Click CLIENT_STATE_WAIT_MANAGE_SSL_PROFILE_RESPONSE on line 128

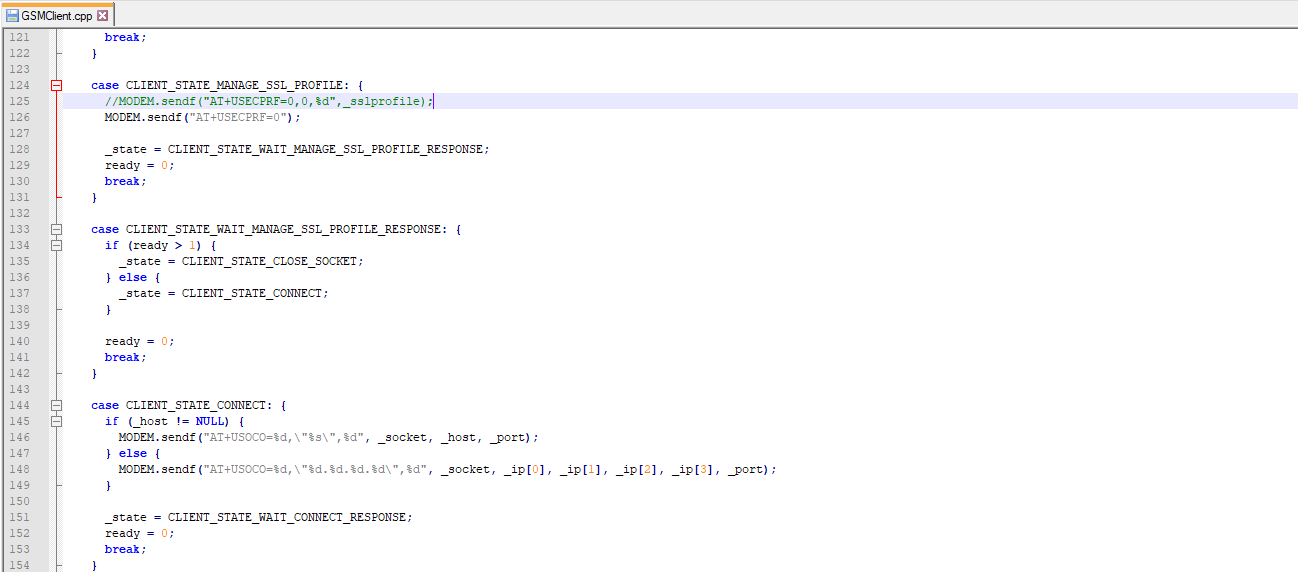click(x=326, y=149)
